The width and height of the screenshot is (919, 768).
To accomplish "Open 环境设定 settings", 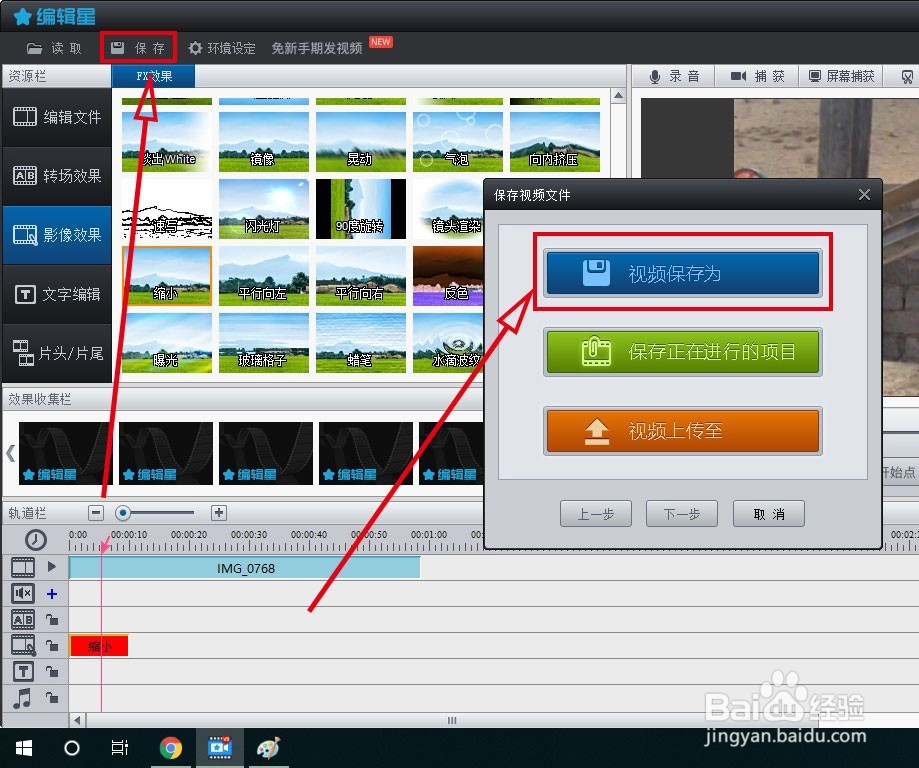I will (222, 48).
